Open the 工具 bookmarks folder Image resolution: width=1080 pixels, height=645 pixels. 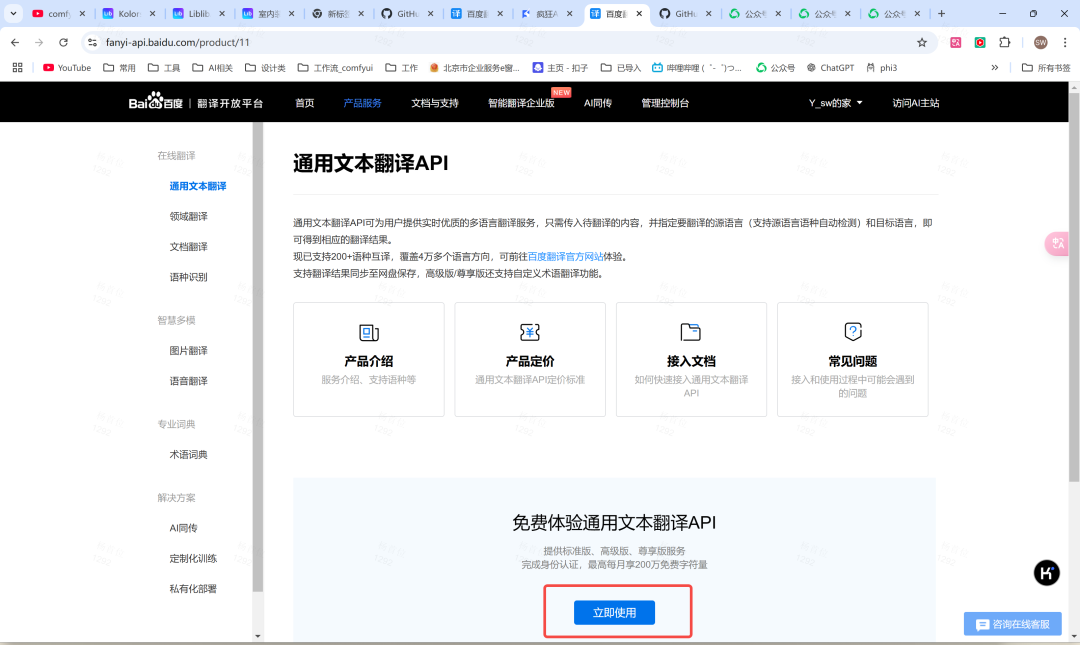point(164,68)
